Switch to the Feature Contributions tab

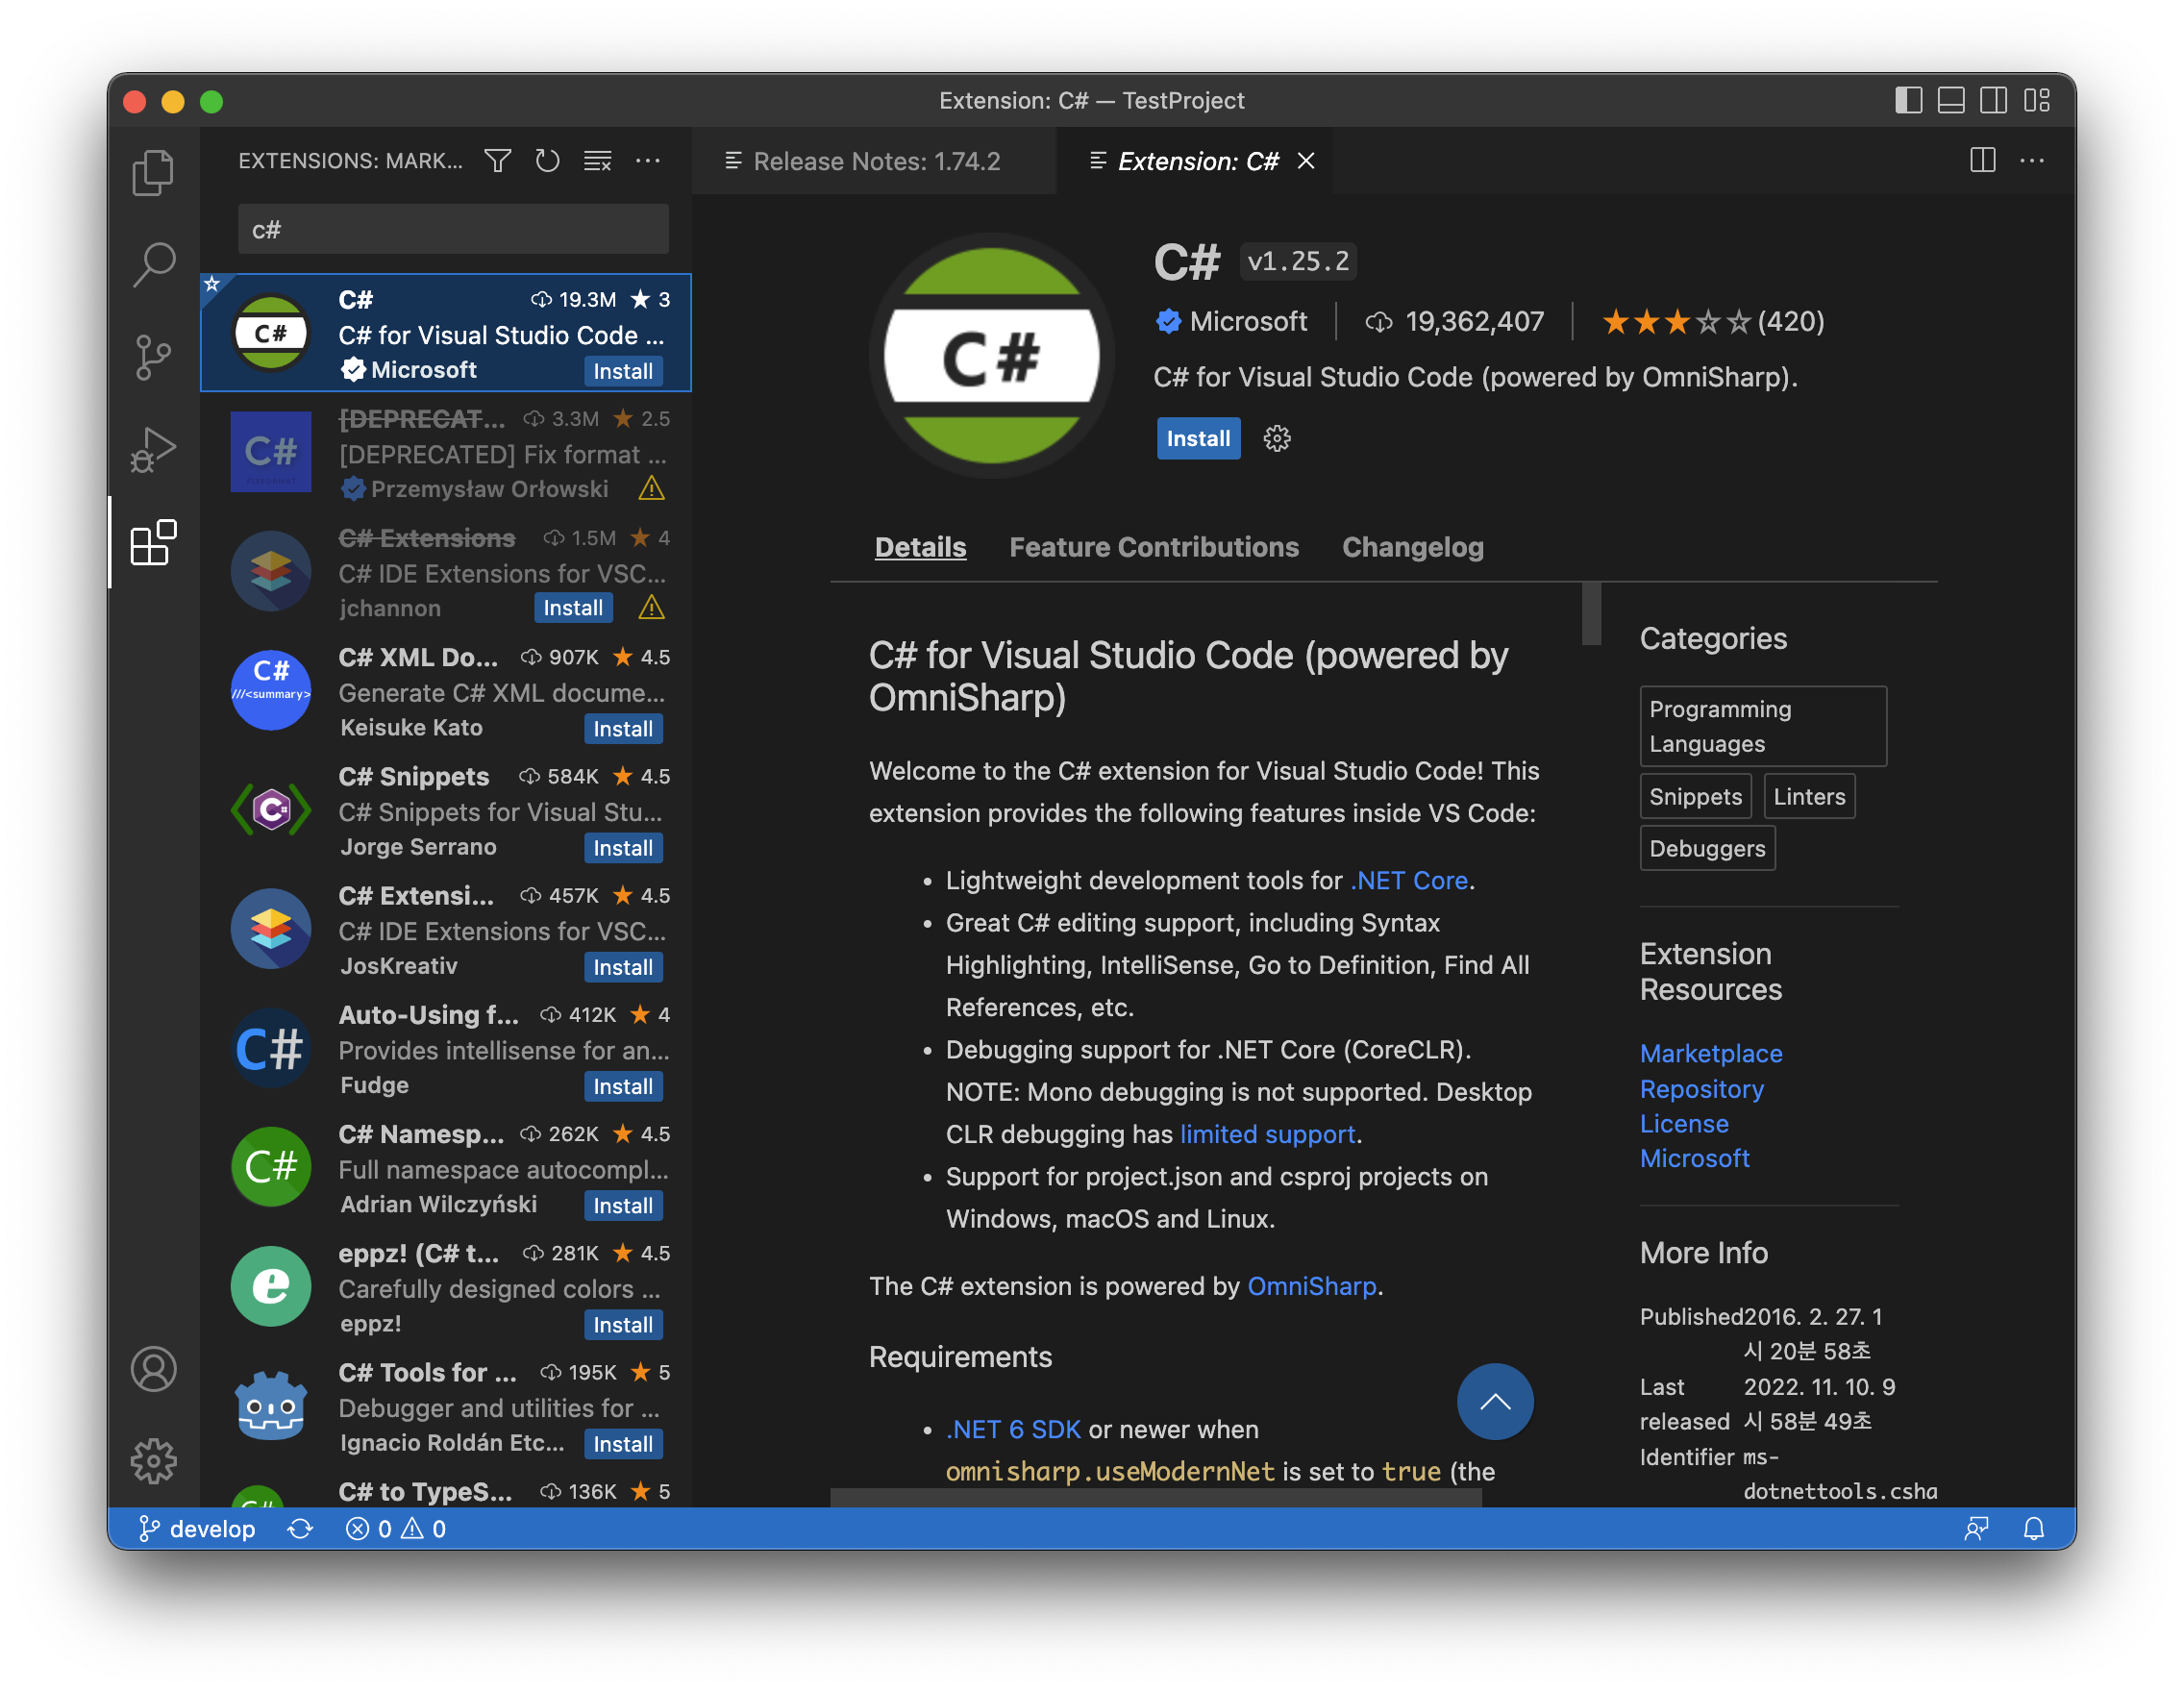click(1153, 547)
